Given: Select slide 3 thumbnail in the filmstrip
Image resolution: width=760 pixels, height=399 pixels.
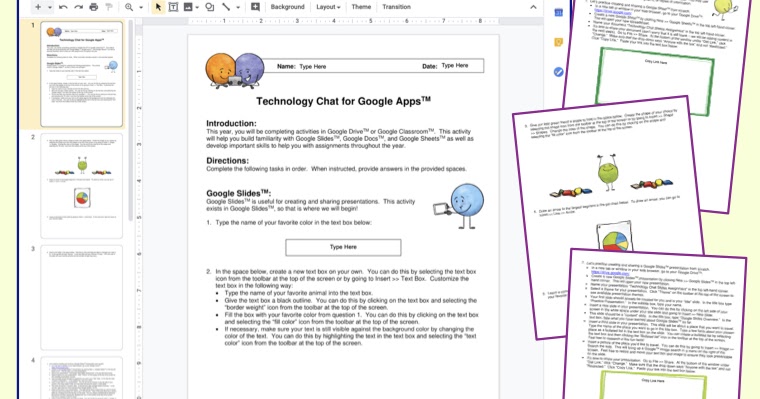Looking at the screenshot, I should 81,298.
